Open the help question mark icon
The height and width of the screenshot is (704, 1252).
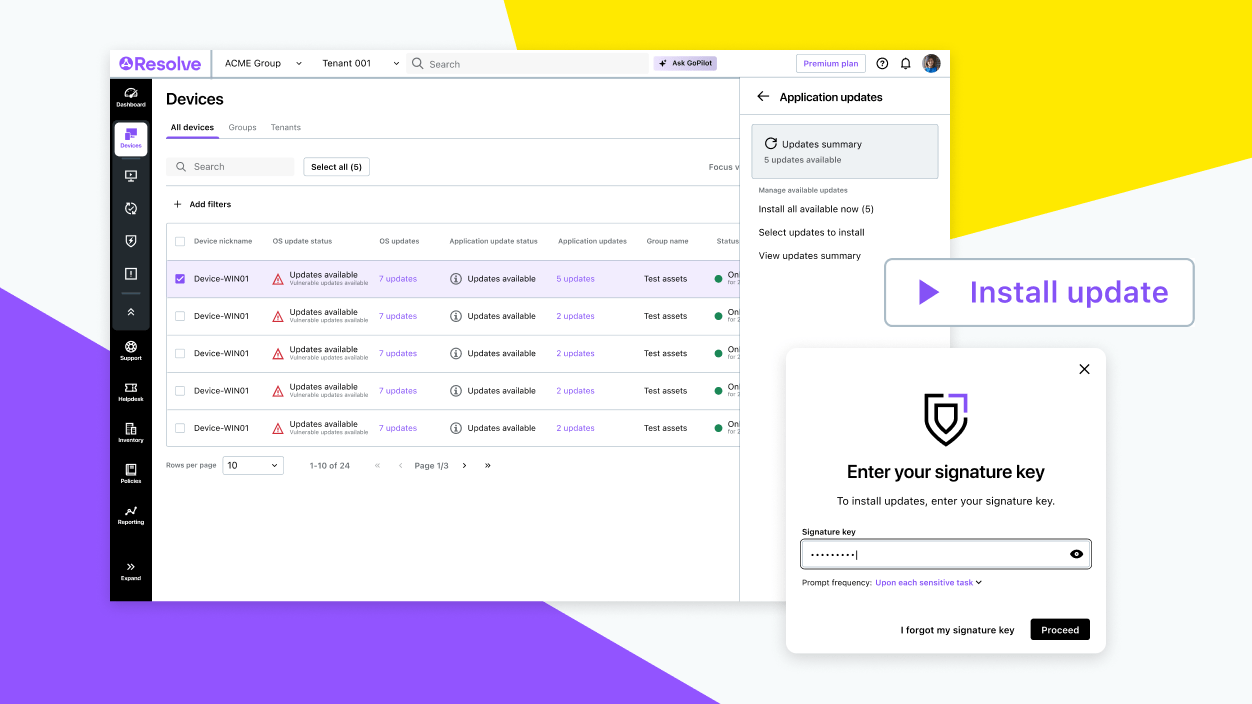(882, 63)
